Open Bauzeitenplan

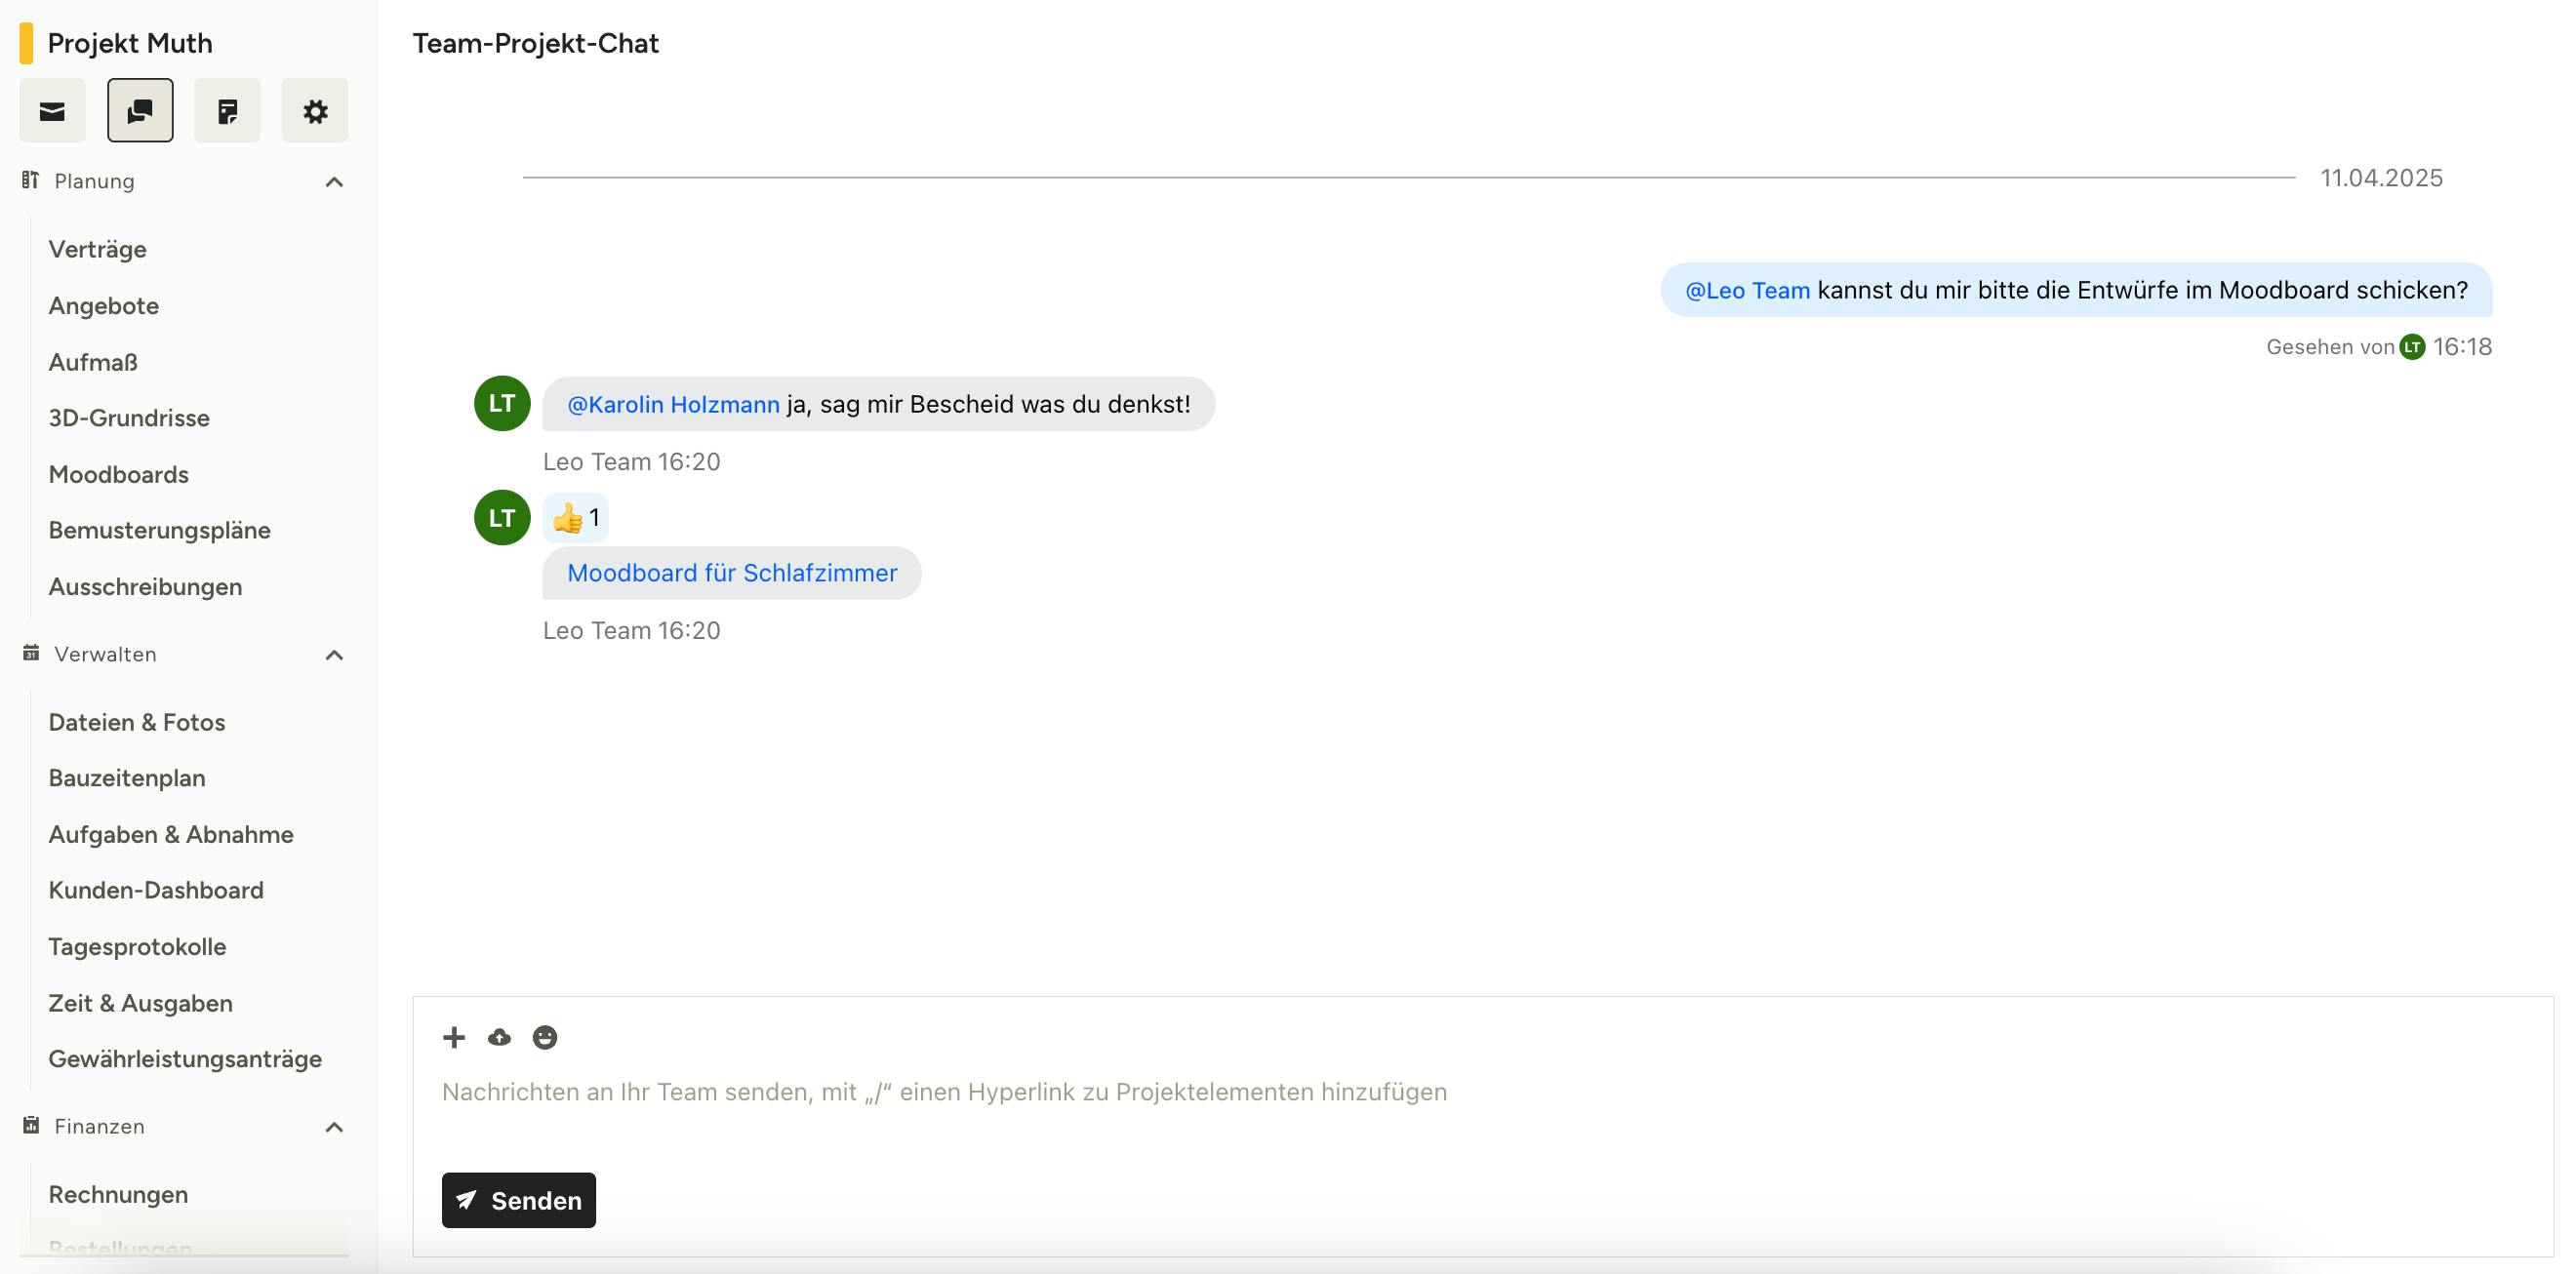pos(127,778)
